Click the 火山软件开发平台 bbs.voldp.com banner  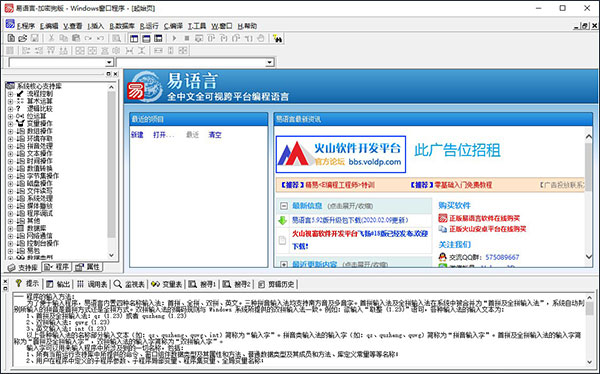tap(341, 154)
